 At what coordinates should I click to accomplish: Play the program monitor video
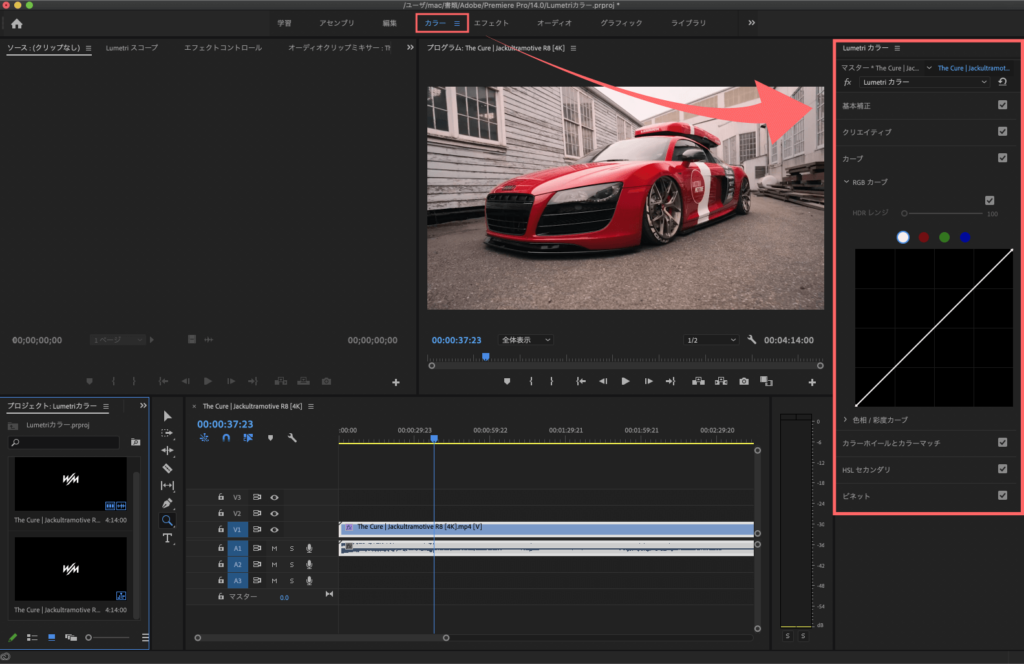[625, 381]
